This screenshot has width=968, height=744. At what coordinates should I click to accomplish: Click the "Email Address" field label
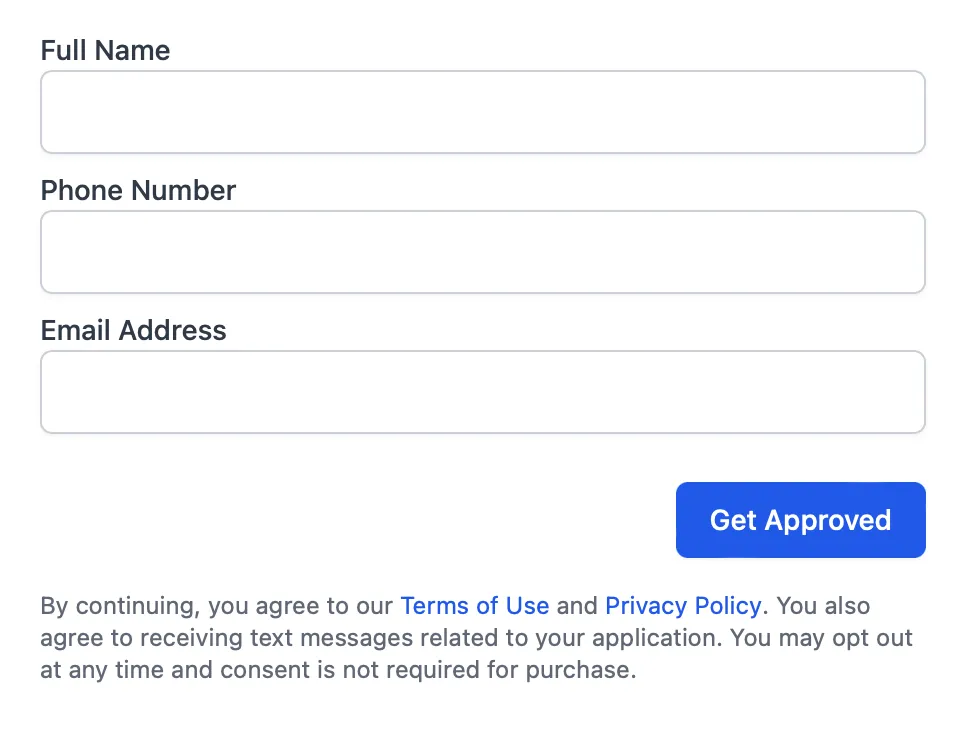[x=133, y=331]
